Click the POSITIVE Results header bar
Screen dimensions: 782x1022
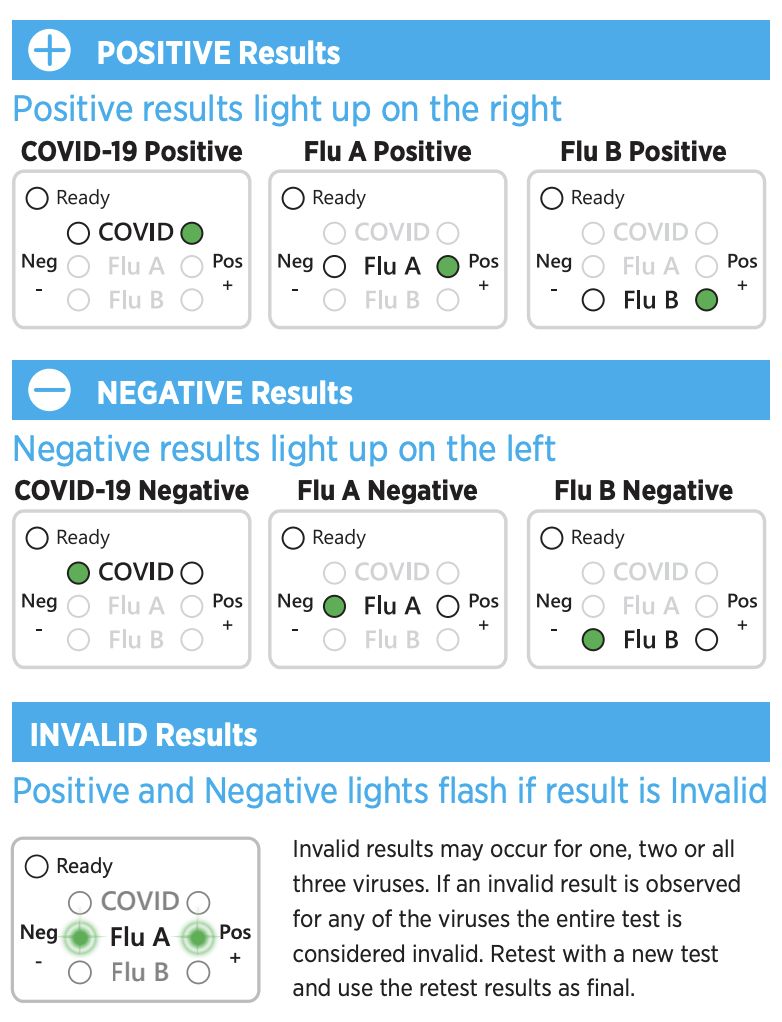click(x=390, y=52)
